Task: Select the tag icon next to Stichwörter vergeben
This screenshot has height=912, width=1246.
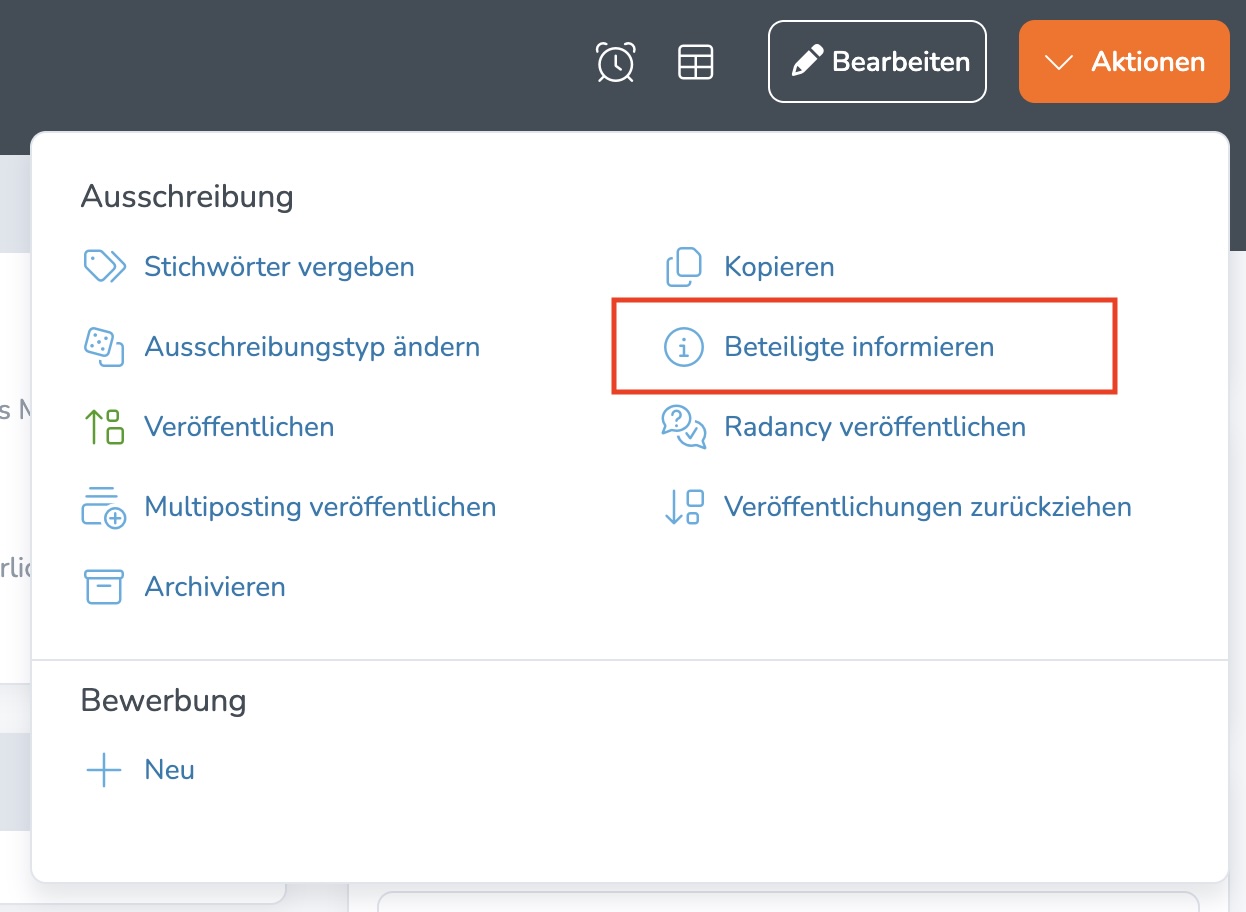Action: [x=103, y=266]
